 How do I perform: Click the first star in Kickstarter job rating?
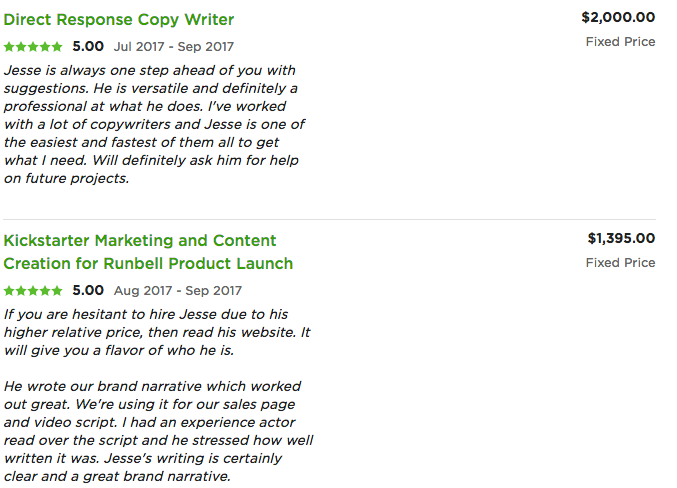pyautogui.click(x=9, y=291)
